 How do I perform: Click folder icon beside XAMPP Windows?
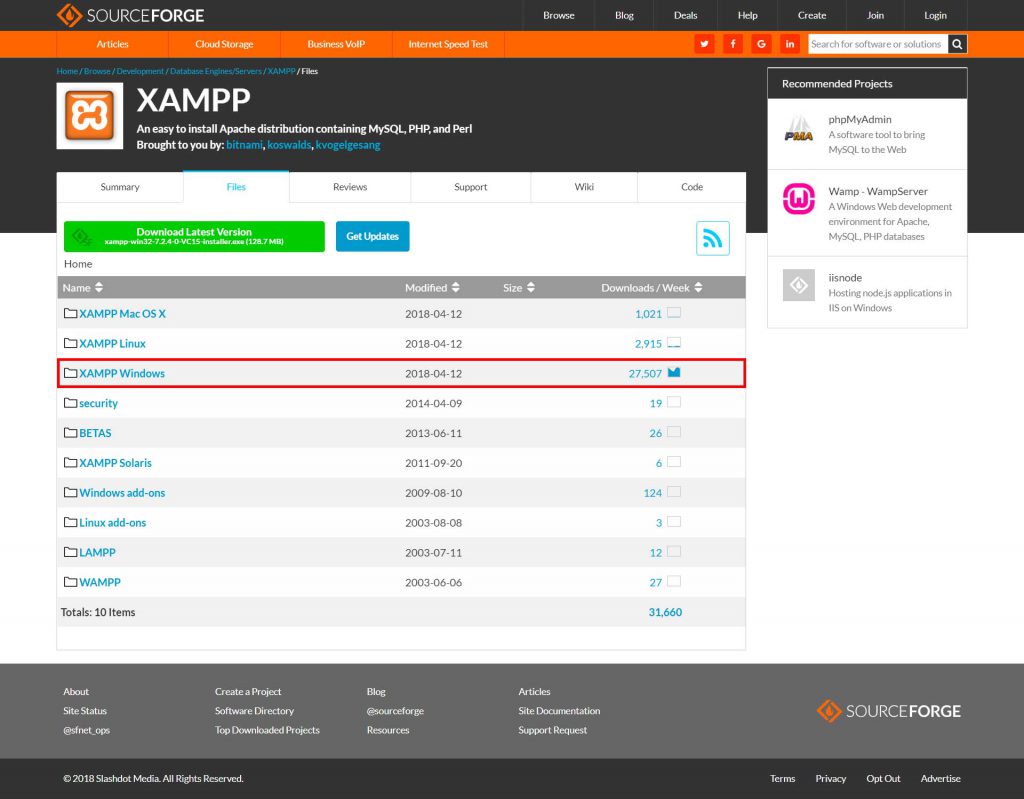71,373
